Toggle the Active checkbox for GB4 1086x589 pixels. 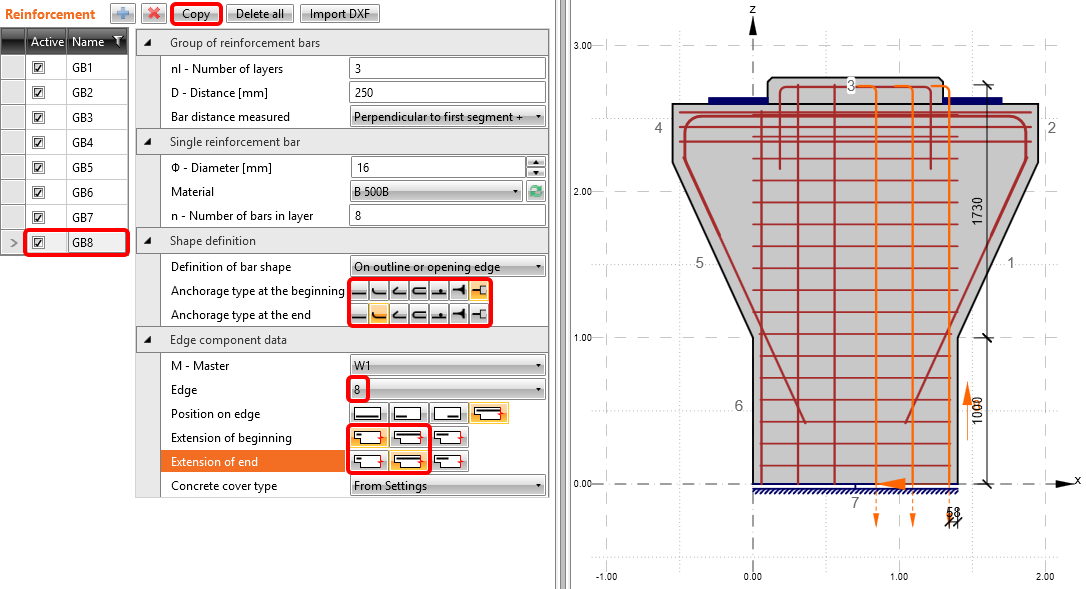[39, 143]
